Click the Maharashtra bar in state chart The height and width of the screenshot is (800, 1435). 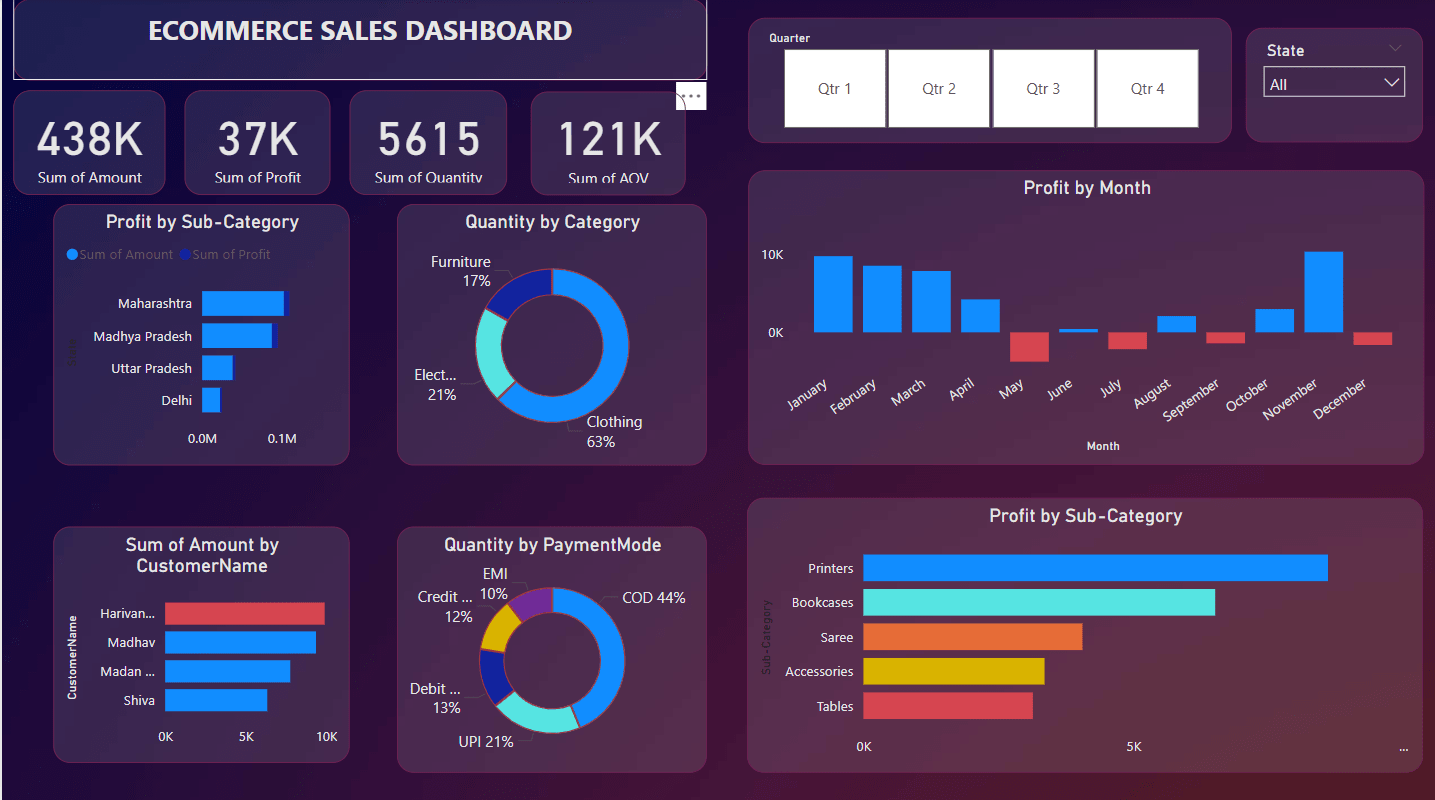pyautogui.click(x=243, y=304)
